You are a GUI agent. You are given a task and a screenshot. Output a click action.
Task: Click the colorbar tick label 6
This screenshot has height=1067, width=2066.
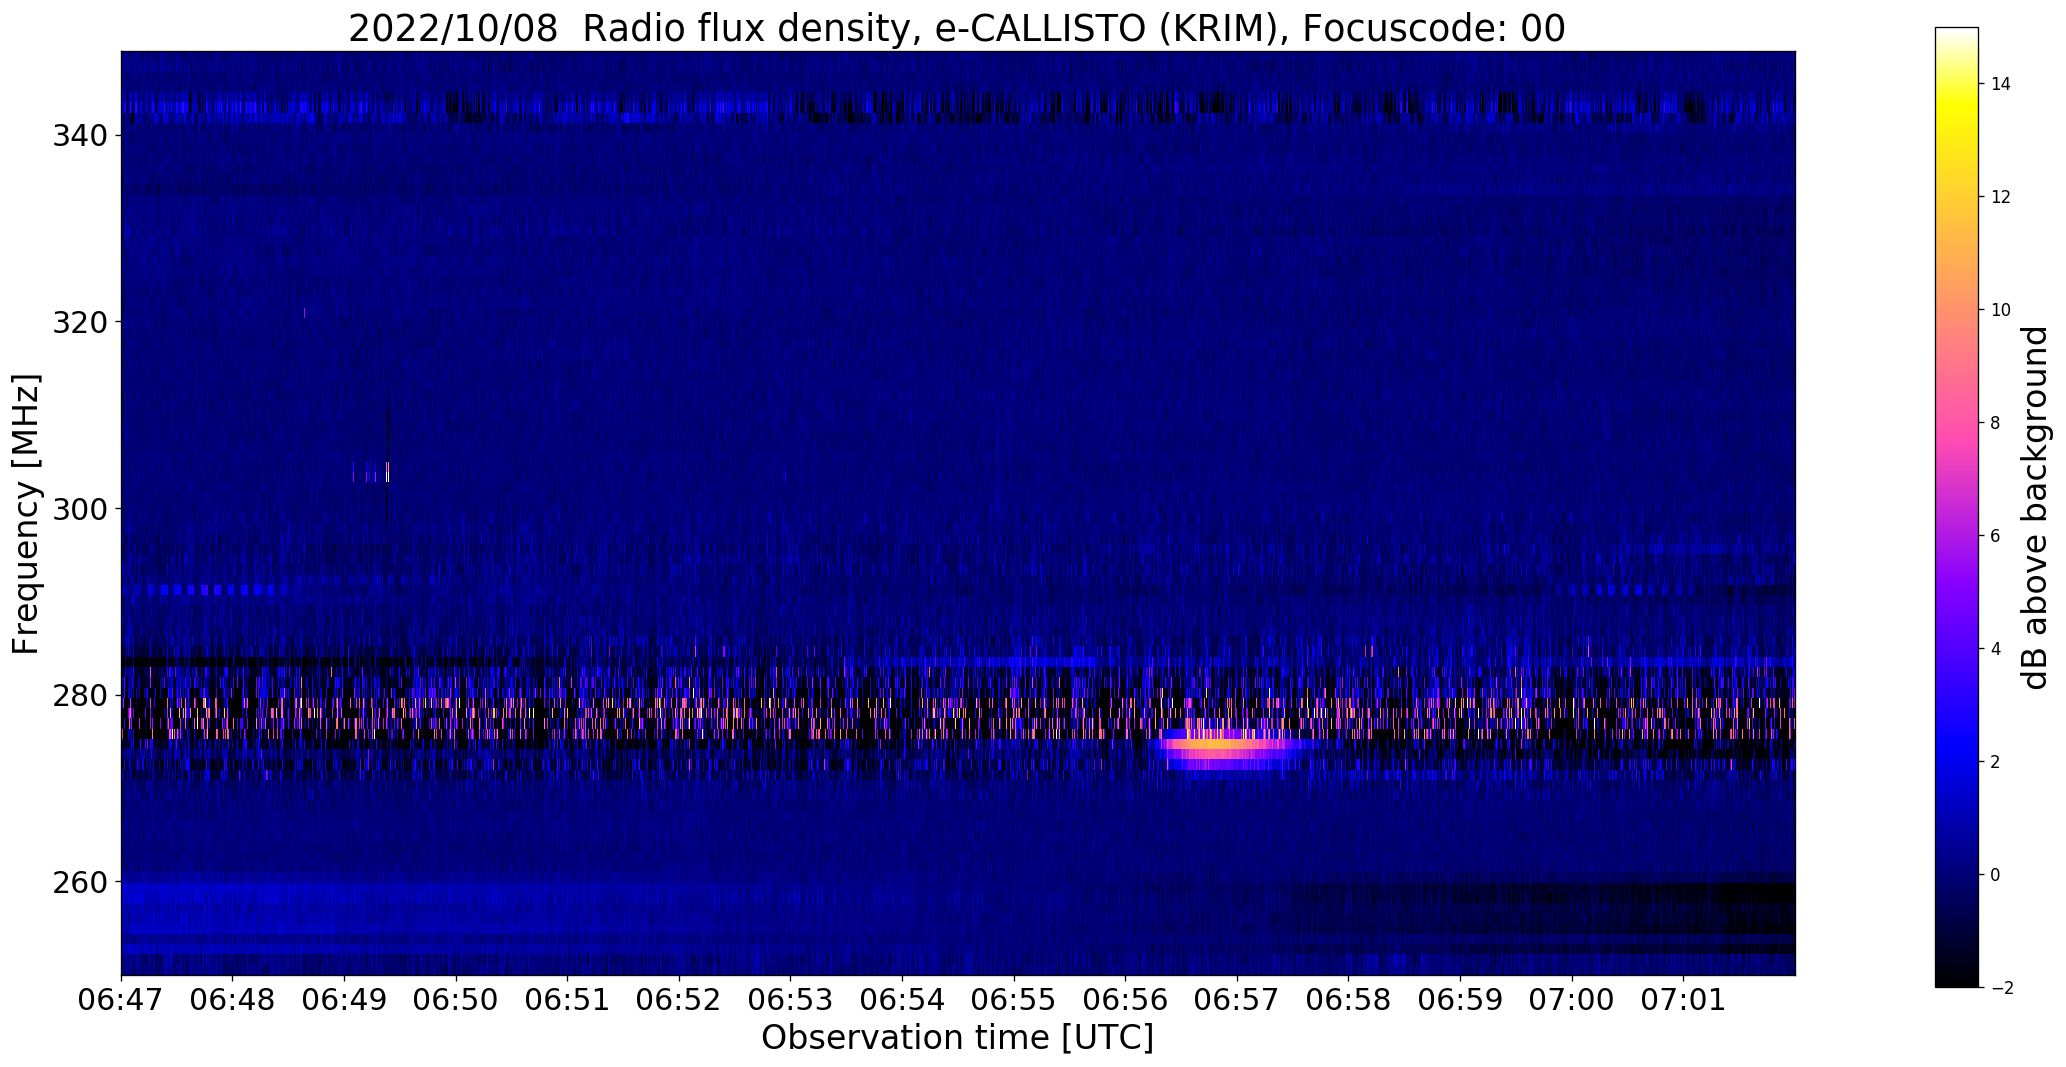pyautogui.click(x=1996, y=536)
